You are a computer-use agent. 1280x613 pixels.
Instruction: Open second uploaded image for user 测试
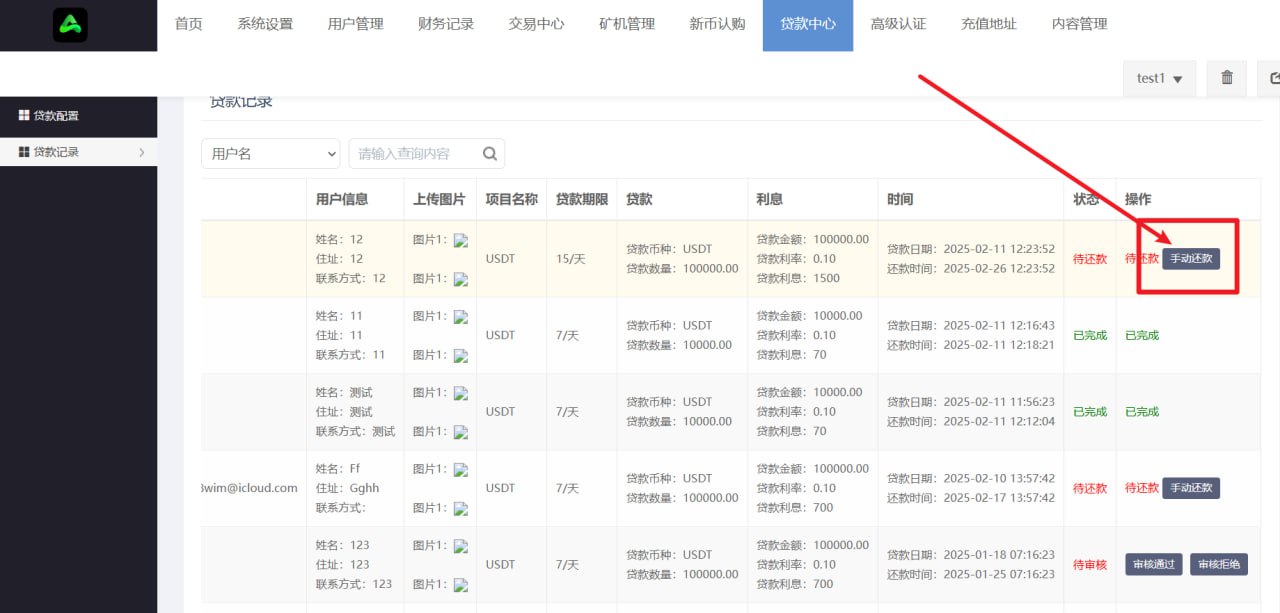point(461,432)
